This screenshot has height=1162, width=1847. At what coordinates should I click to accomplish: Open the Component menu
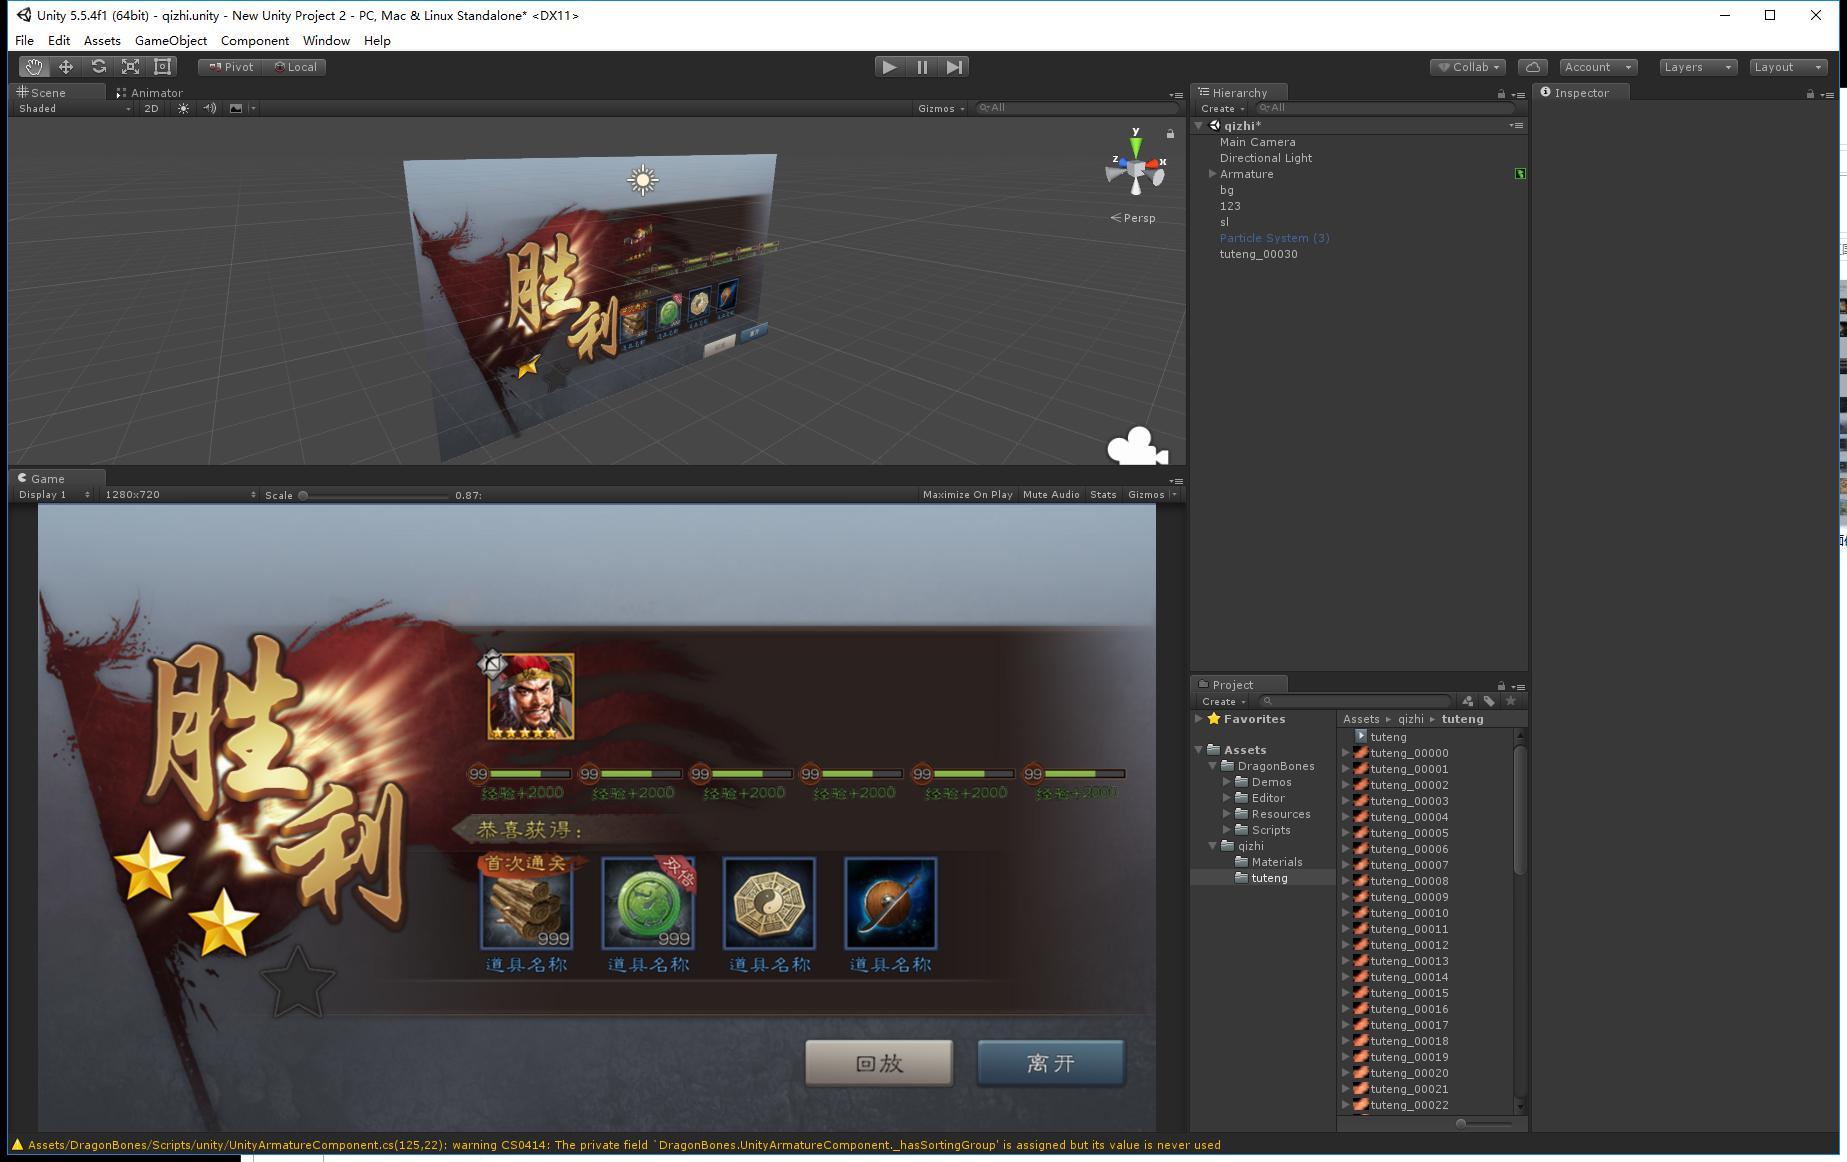pos(255,41)
